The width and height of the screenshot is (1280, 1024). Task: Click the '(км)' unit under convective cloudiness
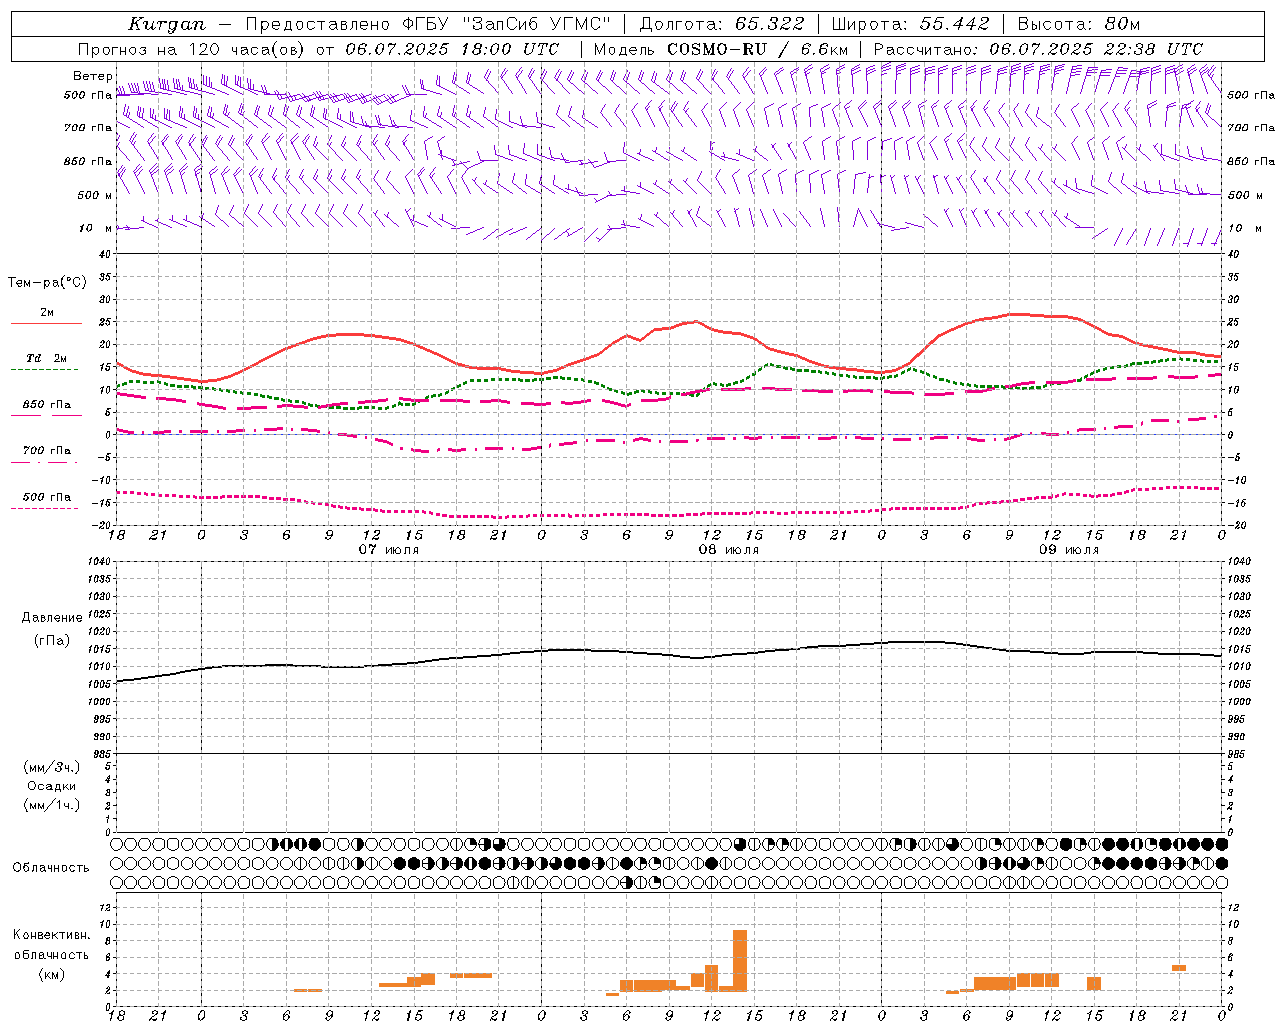52,974
